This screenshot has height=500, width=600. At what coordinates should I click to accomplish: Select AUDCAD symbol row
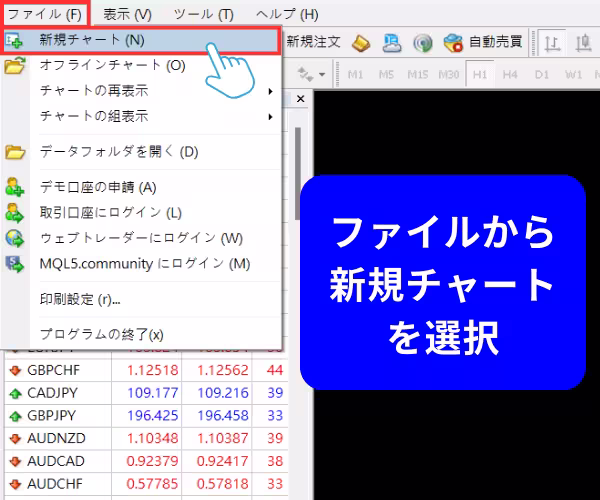pyautogui.click(x=146, y=461)
